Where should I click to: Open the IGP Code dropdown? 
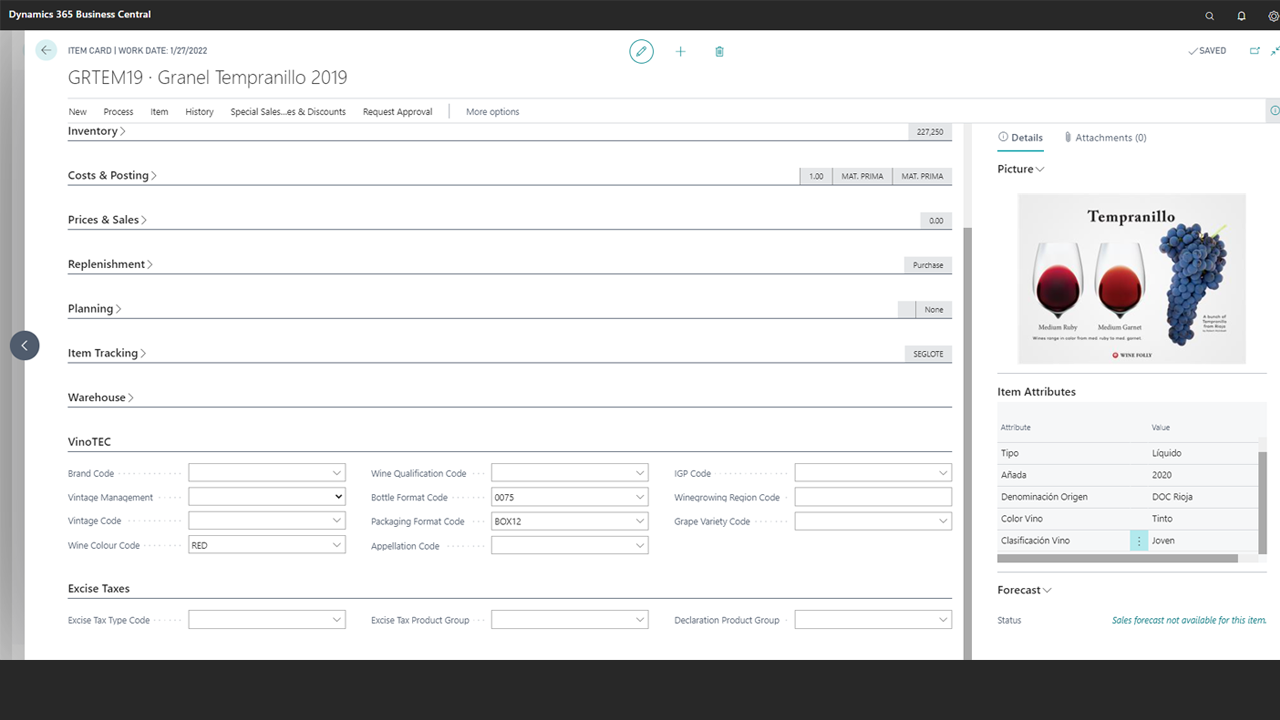pyautogui.click(x=942, y=473)
